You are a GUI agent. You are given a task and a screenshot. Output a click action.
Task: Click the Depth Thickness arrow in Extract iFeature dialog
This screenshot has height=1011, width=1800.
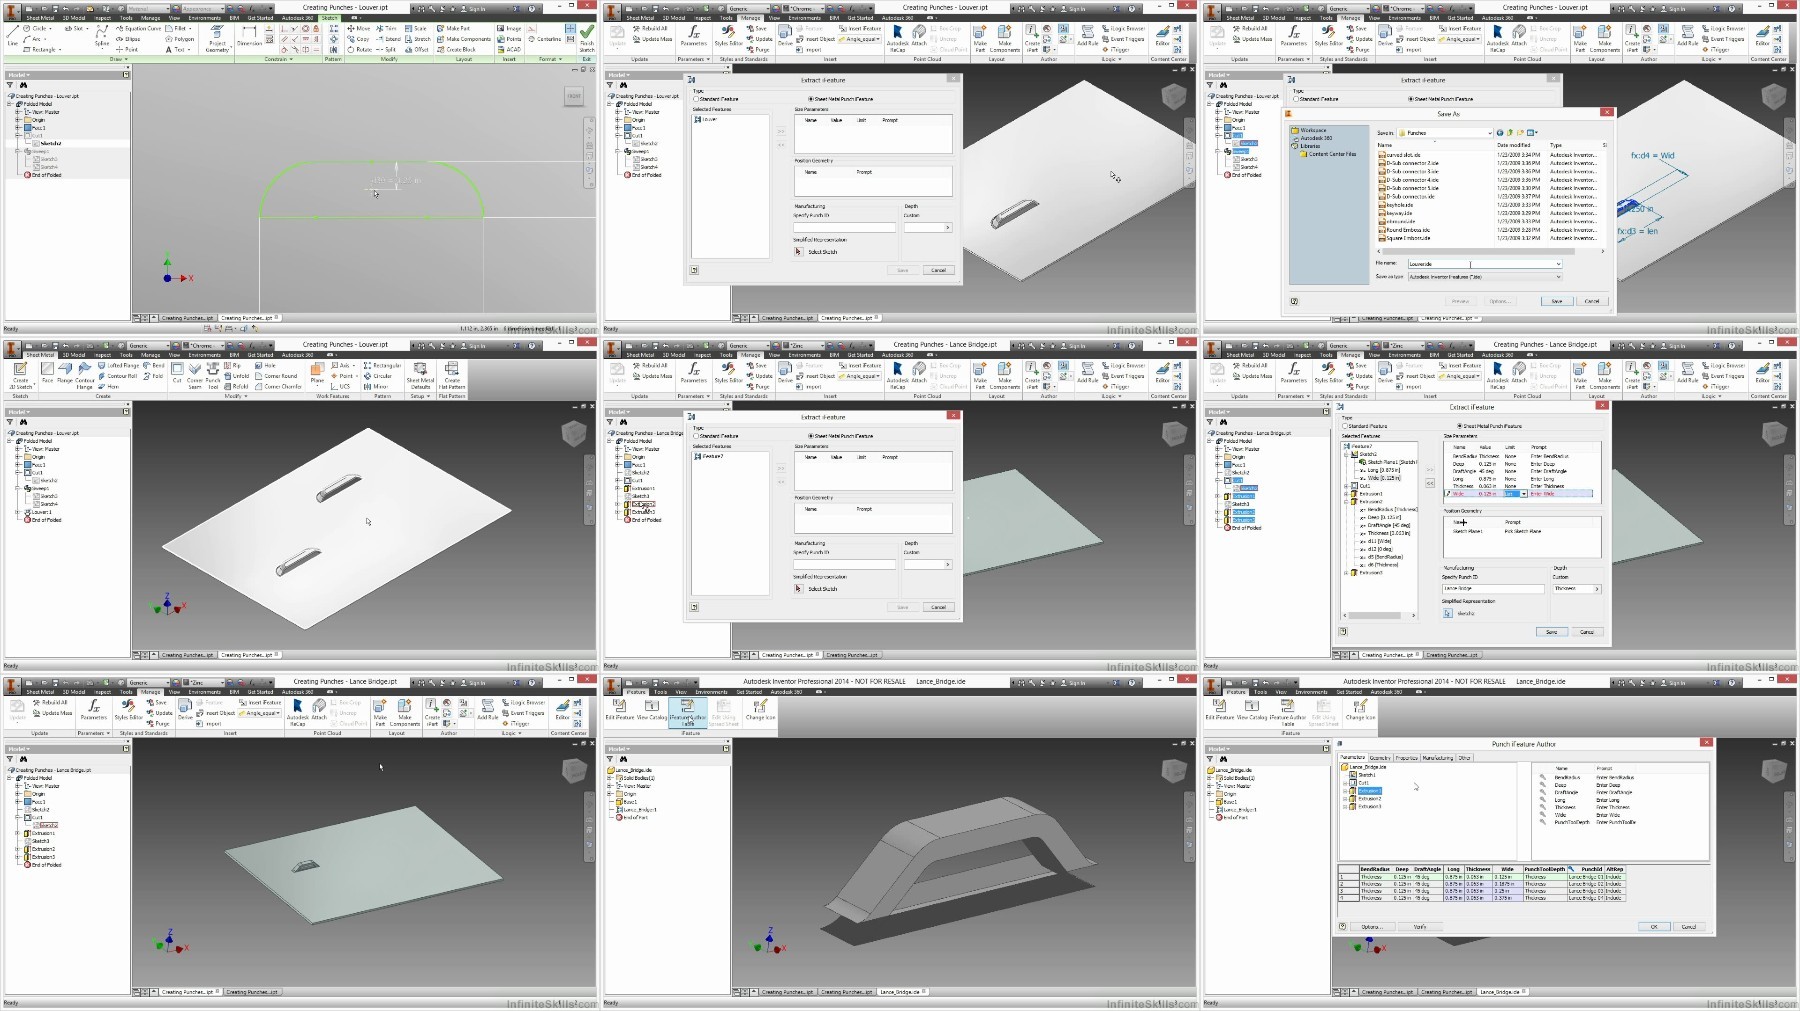coord(1596,589)
